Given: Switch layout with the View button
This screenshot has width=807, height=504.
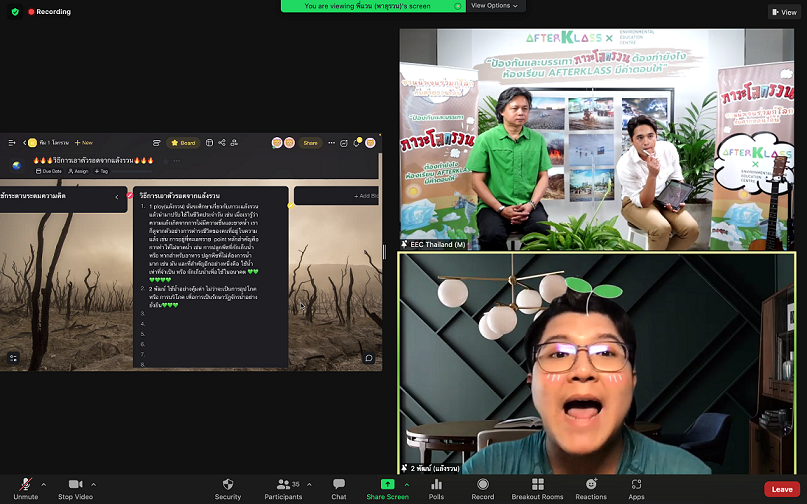Looking at the screenshot, I should click(x=783, y=12).
